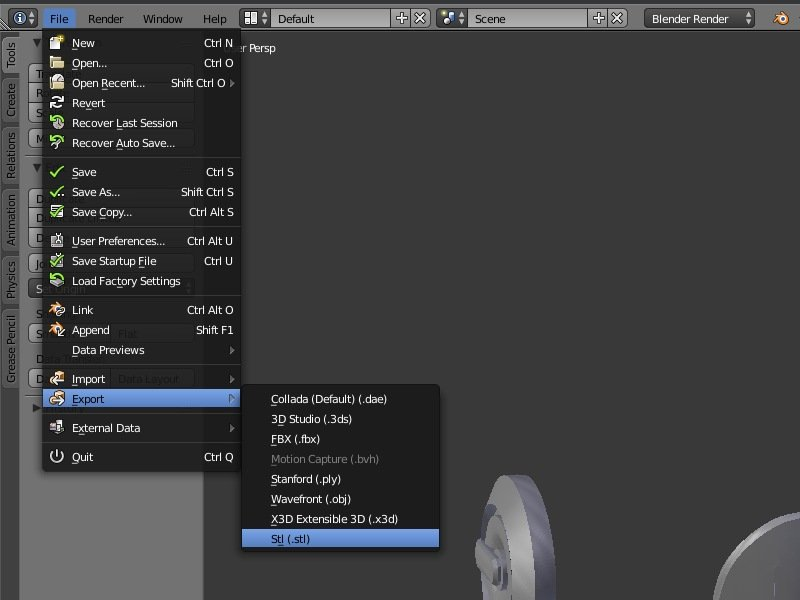
Task: Click the Import icon
Action: (x=57, y=379)
